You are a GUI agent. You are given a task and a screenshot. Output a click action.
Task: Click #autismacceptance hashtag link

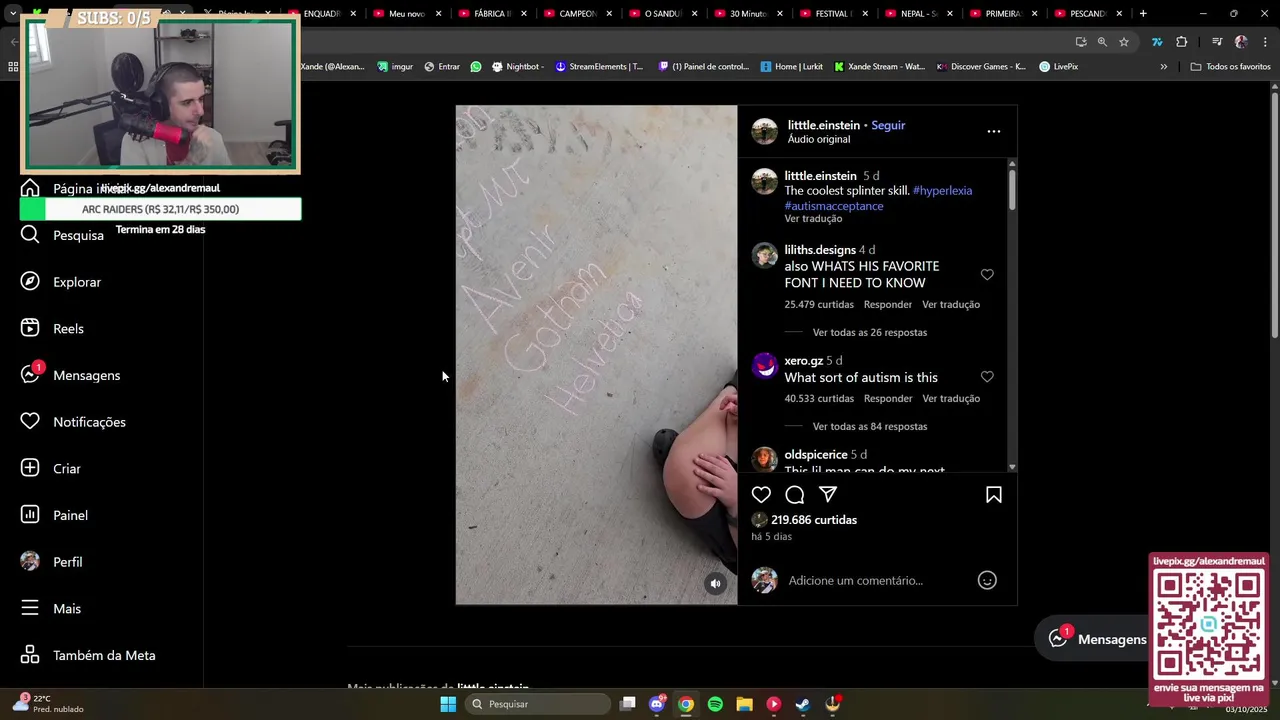(834, 206)
